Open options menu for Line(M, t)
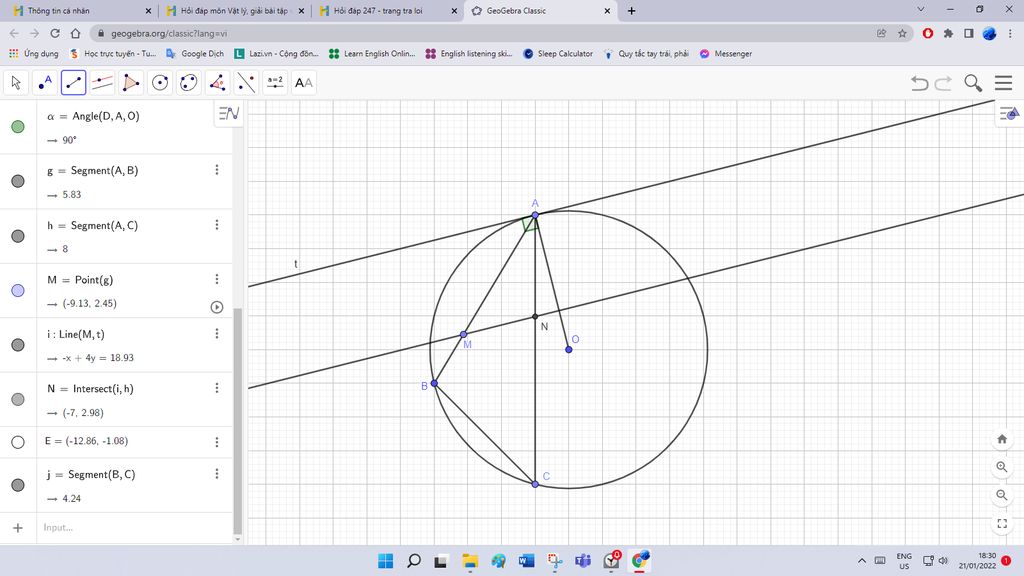The height and width of the screenshot is (576, 1024). point(217,334)
